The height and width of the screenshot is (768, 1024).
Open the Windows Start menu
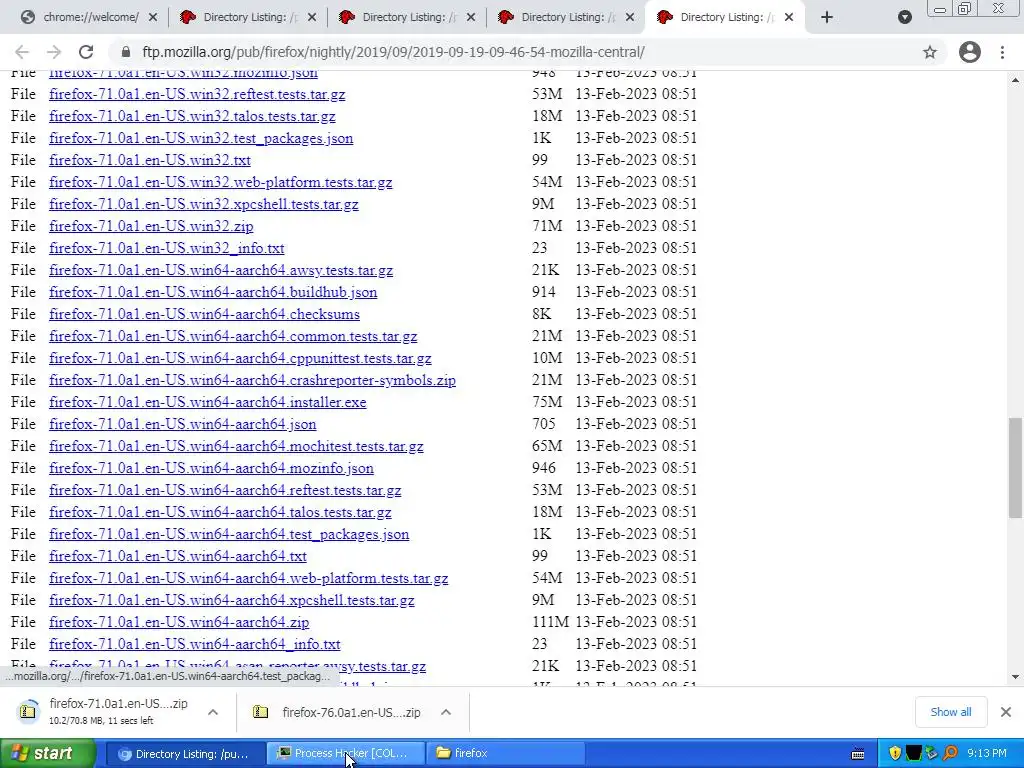tap(48, 754)
